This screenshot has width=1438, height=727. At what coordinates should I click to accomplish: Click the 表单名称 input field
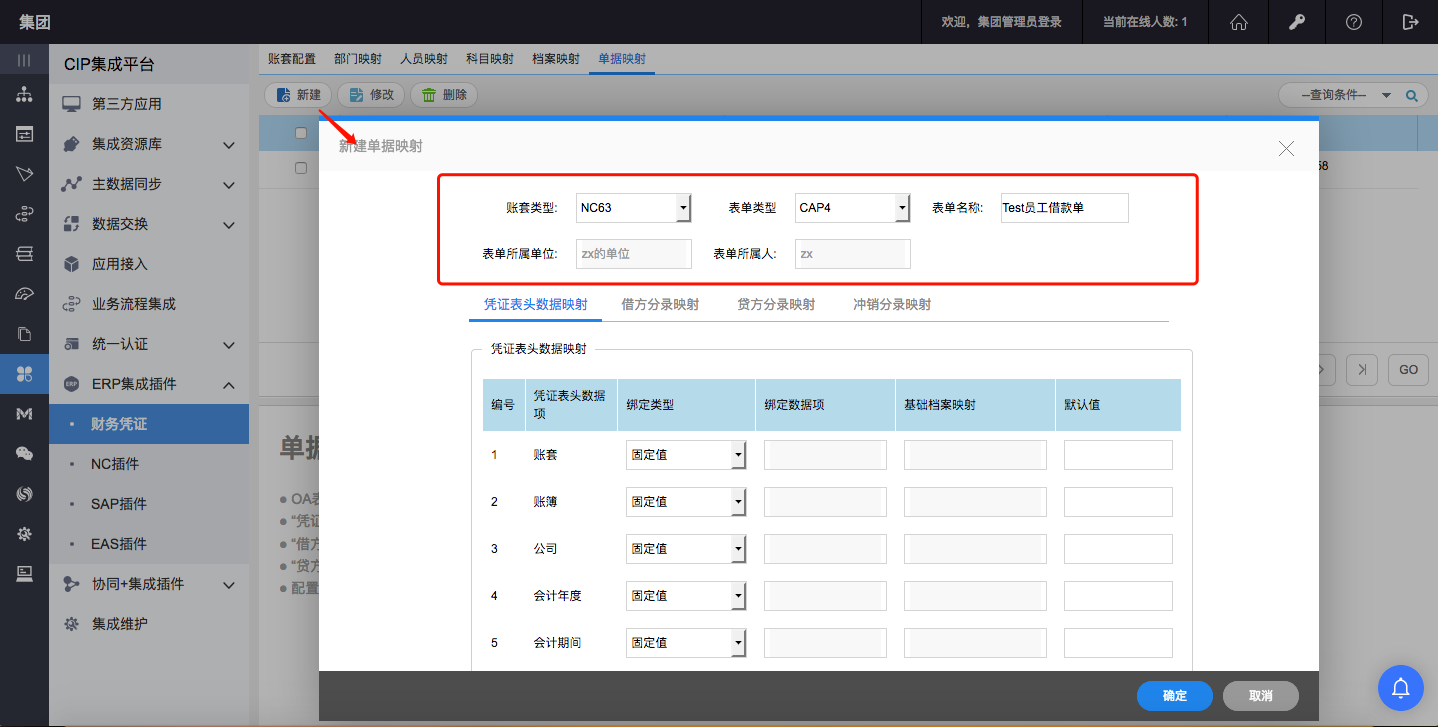(1064, 208)
